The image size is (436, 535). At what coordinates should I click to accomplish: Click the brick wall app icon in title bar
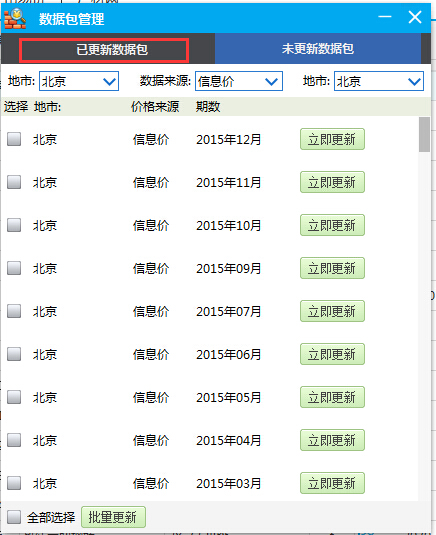coord(15,19)
